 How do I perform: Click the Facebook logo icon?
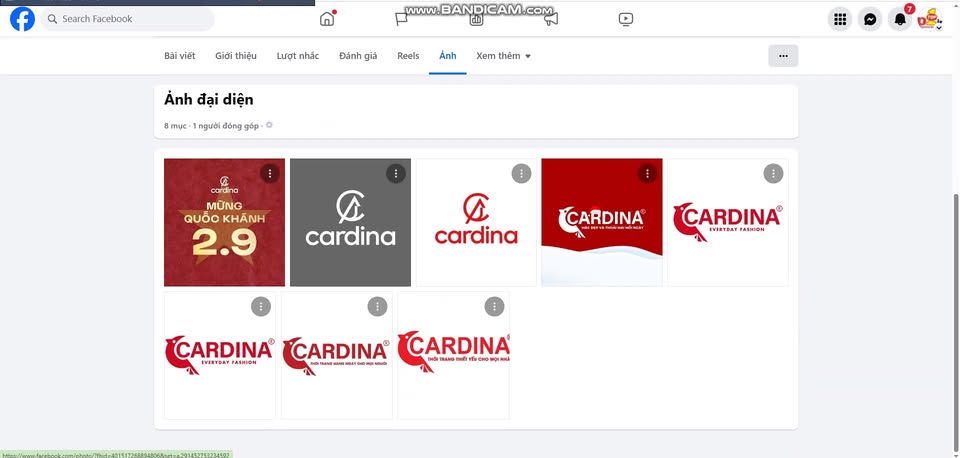tap(22, 19)
